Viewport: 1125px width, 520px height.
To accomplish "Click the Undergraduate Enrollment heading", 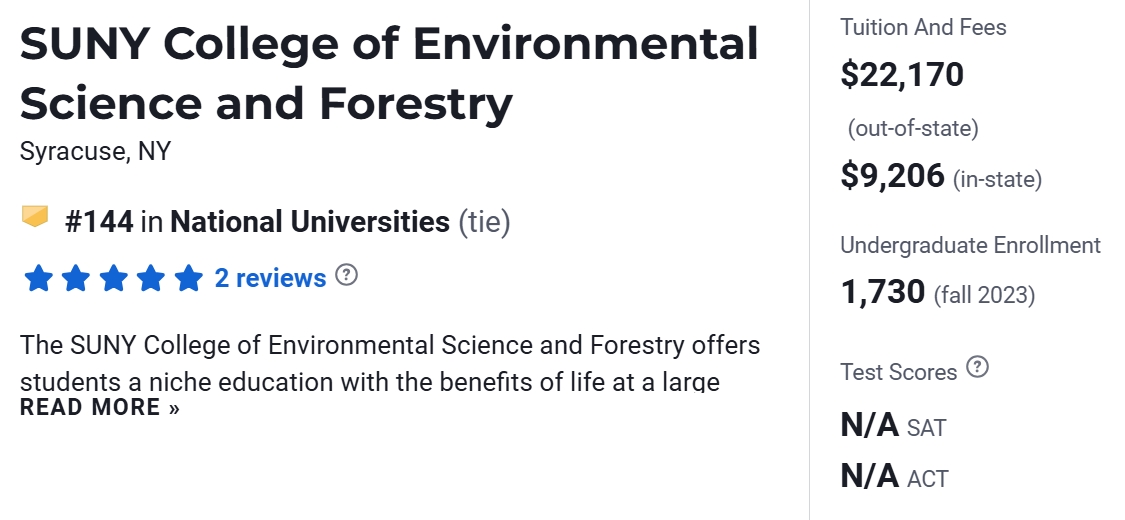I will click(x=970, y=245).
